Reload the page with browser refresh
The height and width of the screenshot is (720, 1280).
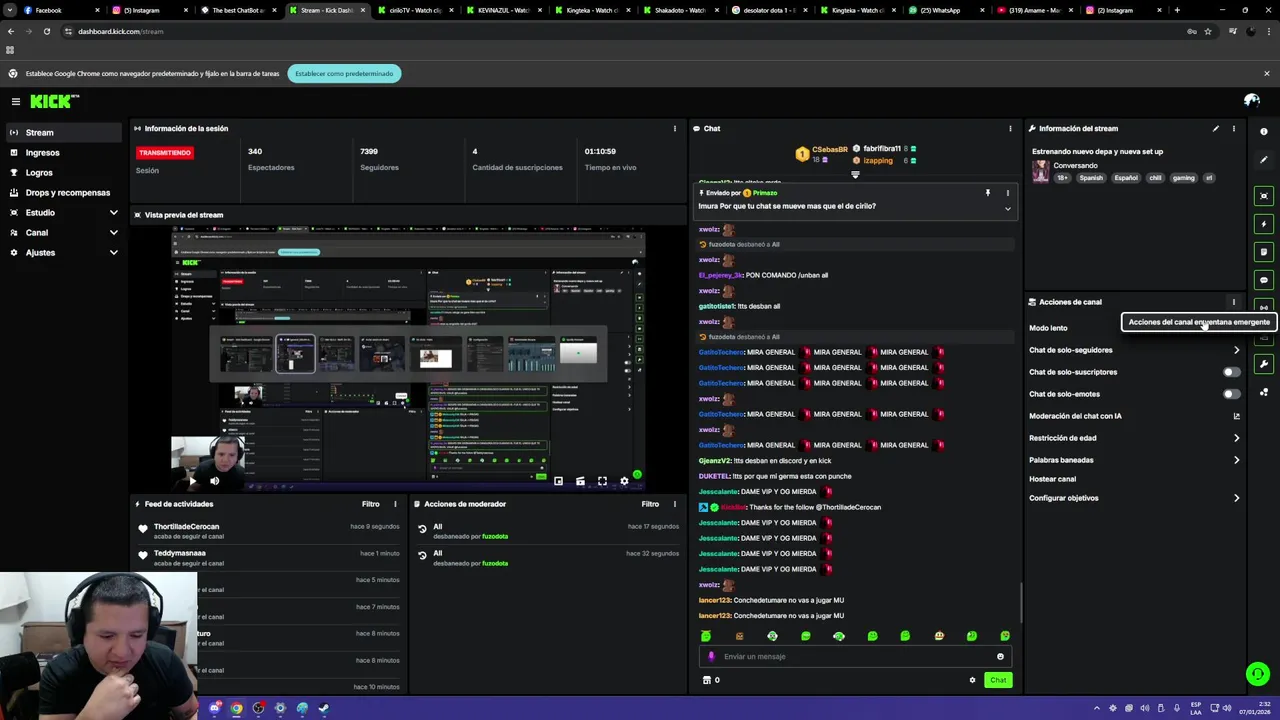46,31
